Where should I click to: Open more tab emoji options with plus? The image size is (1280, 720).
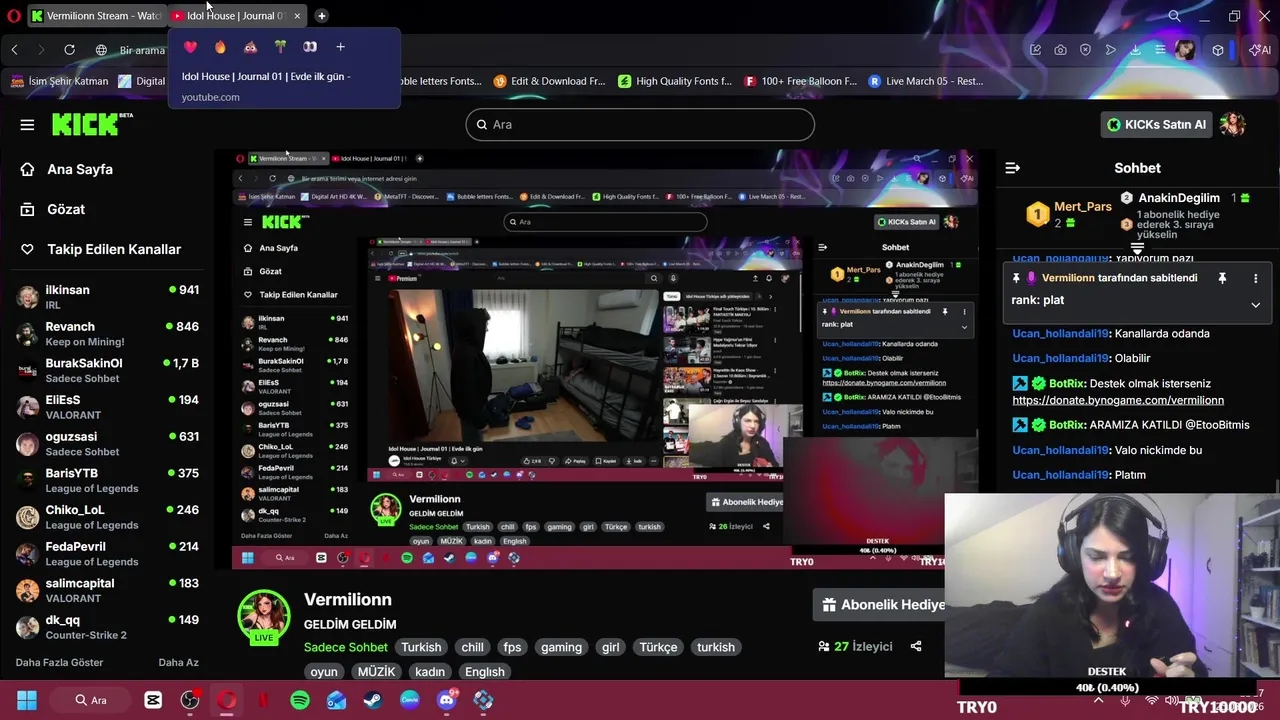[340, 47]
